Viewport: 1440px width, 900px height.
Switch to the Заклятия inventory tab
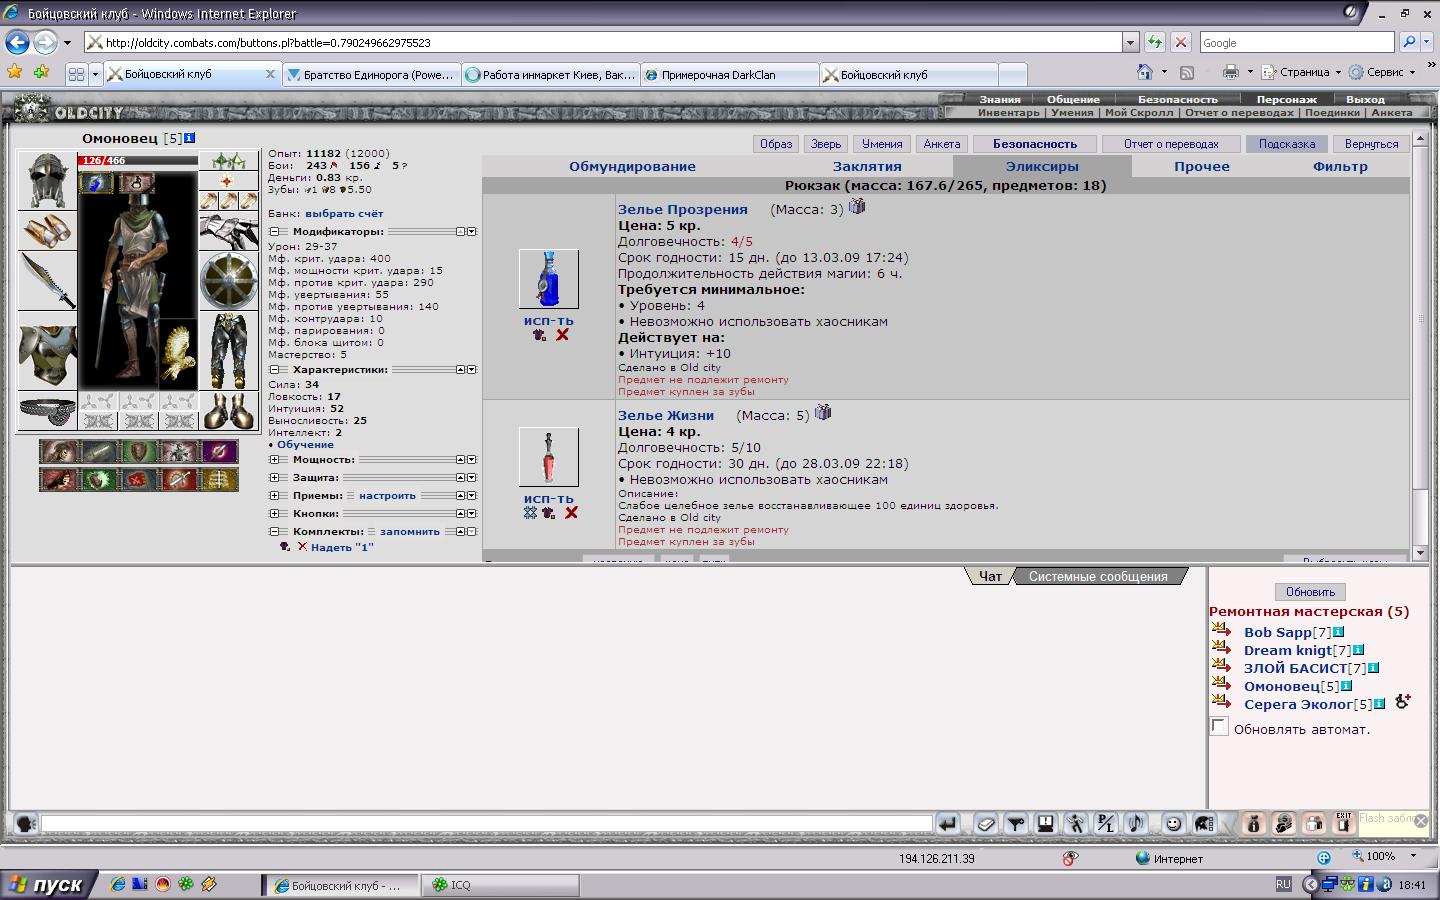[x=867, y=166]
